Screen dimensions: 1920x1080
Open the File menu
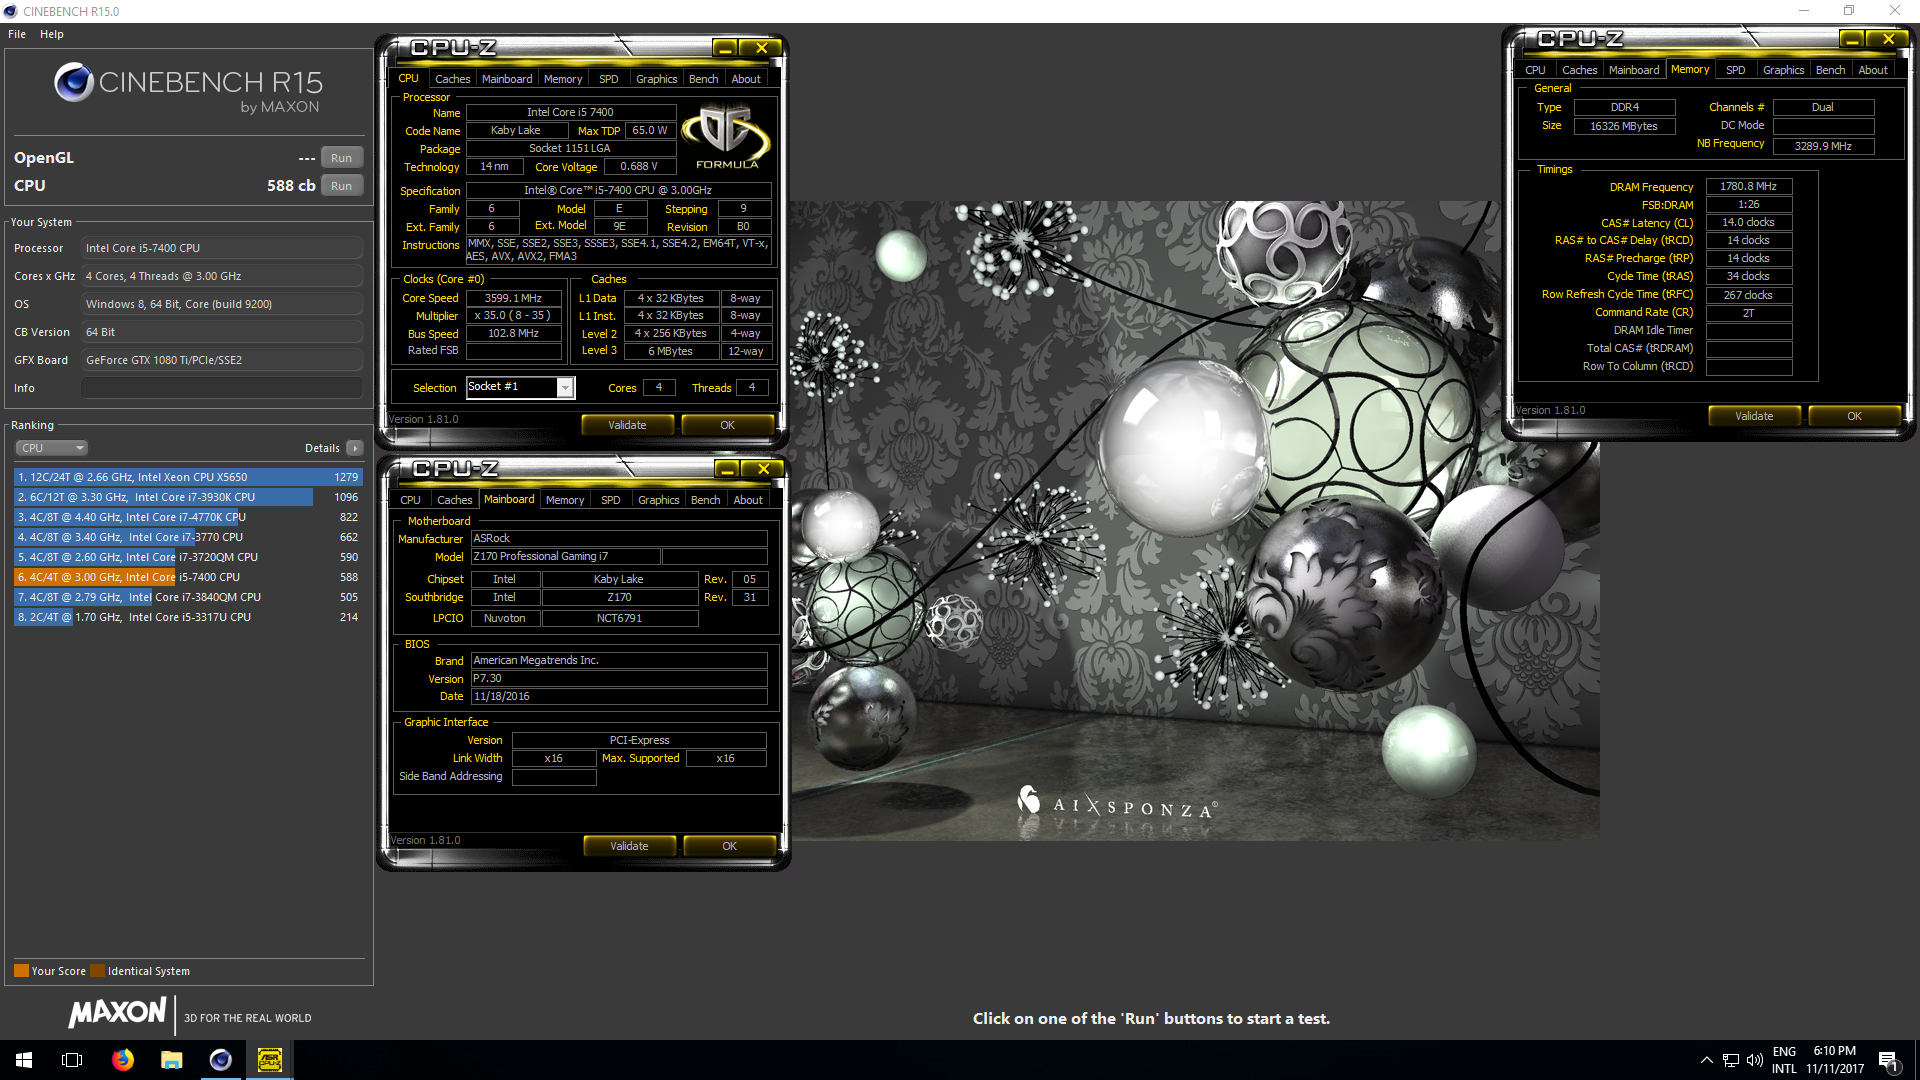tap(17, 34)
